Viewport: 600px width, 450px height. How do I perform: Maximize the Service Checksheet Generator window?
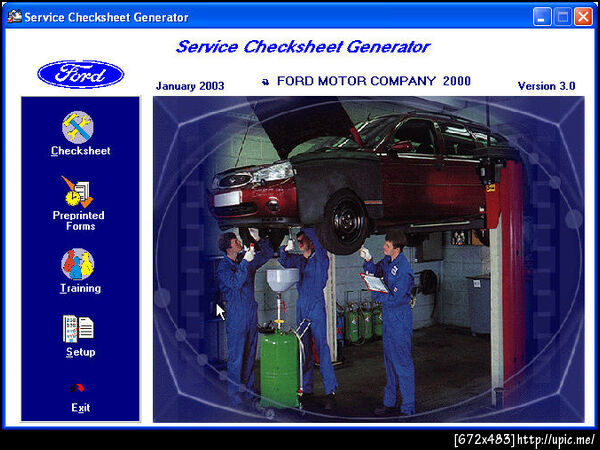pyautogui.click(x=562, y=17)
